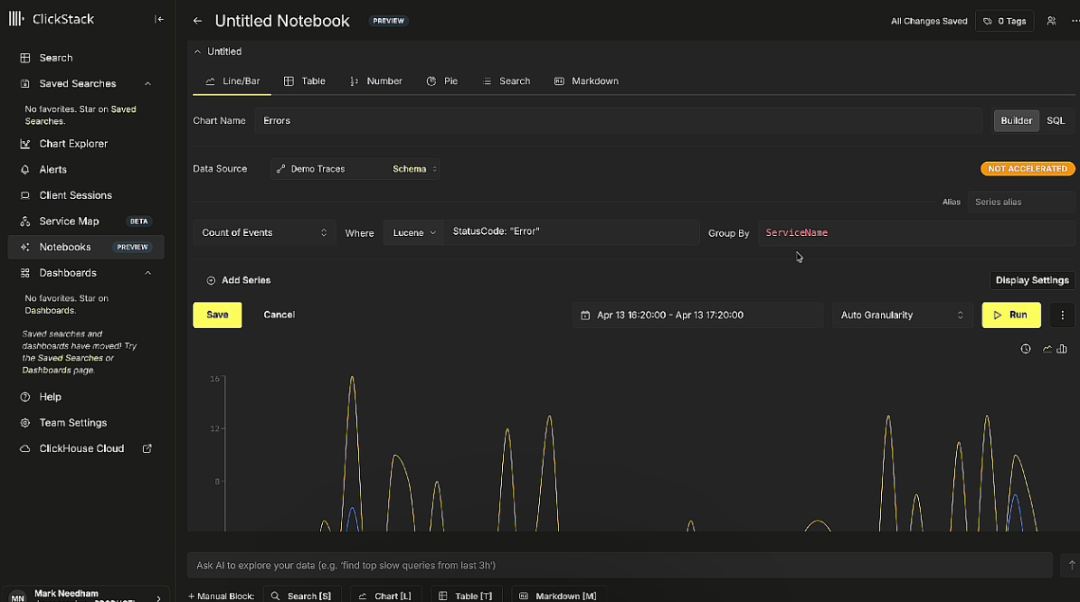1080x602 pixels.
Task: Open the more options menu beside Run
Action: pyautogui.click(x=1062, y=315)
